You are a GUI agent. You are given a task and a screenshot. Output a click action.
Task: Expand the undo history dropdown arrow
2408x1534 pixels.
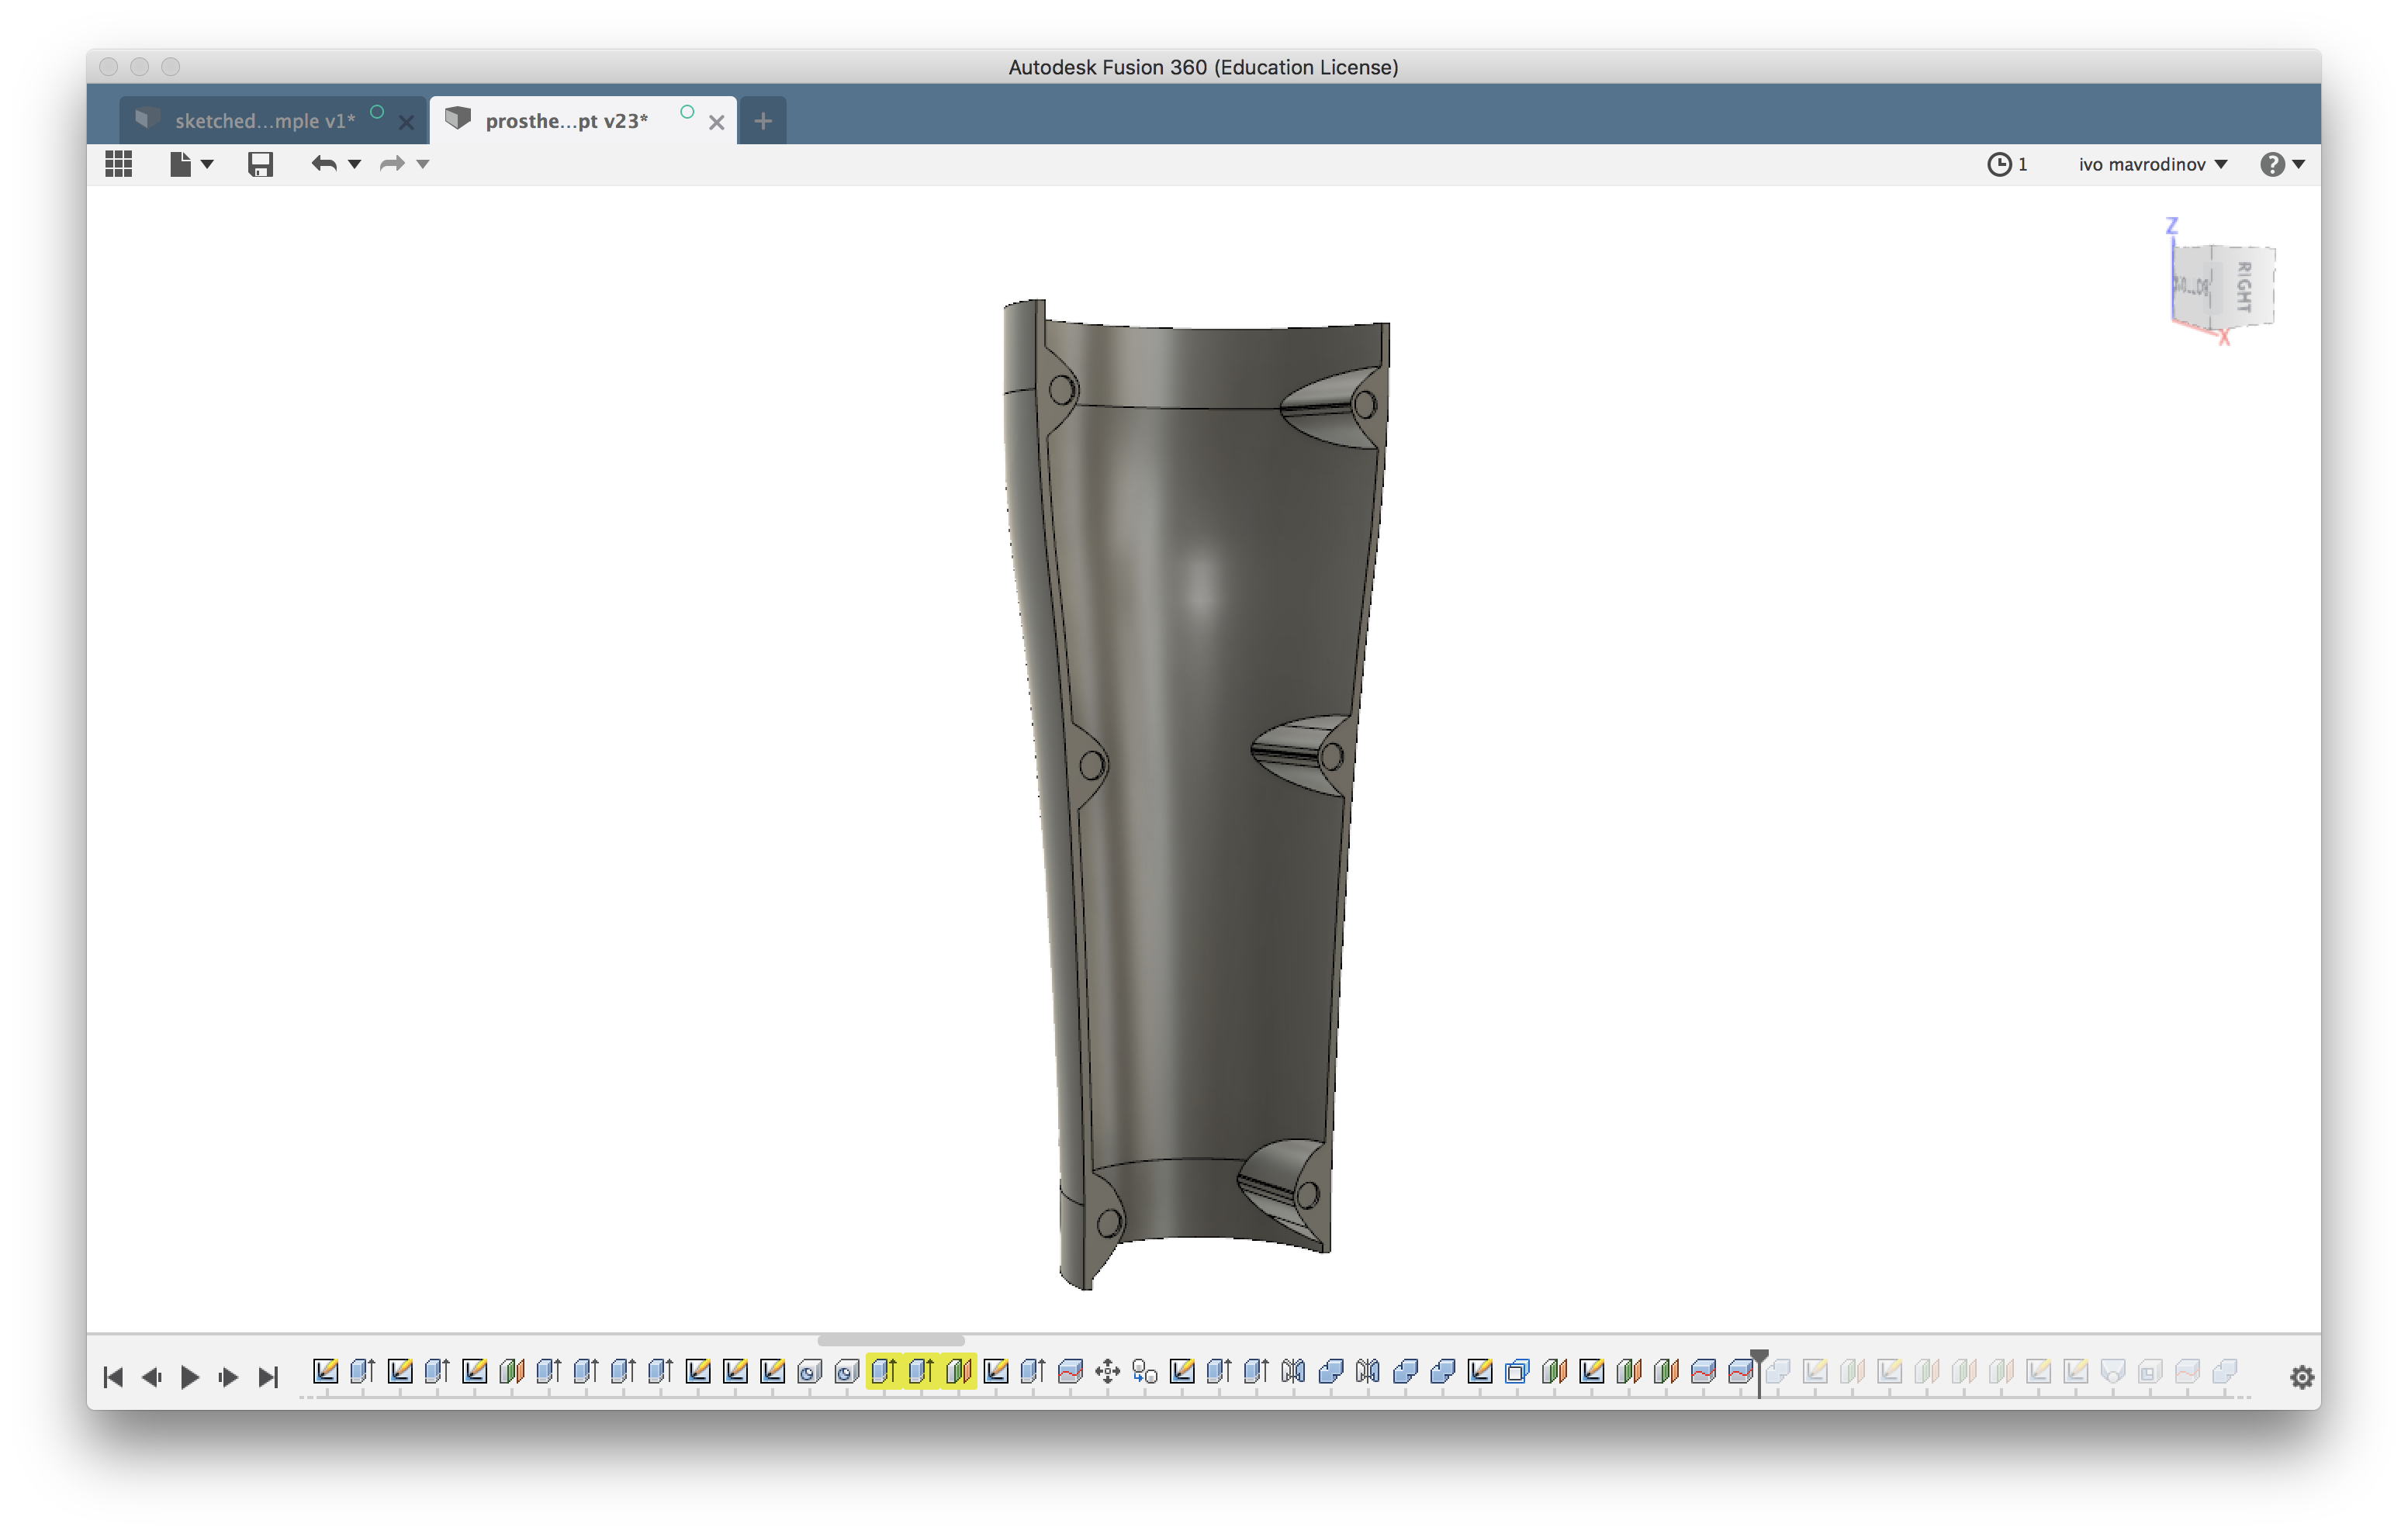(x=354, y=164)
